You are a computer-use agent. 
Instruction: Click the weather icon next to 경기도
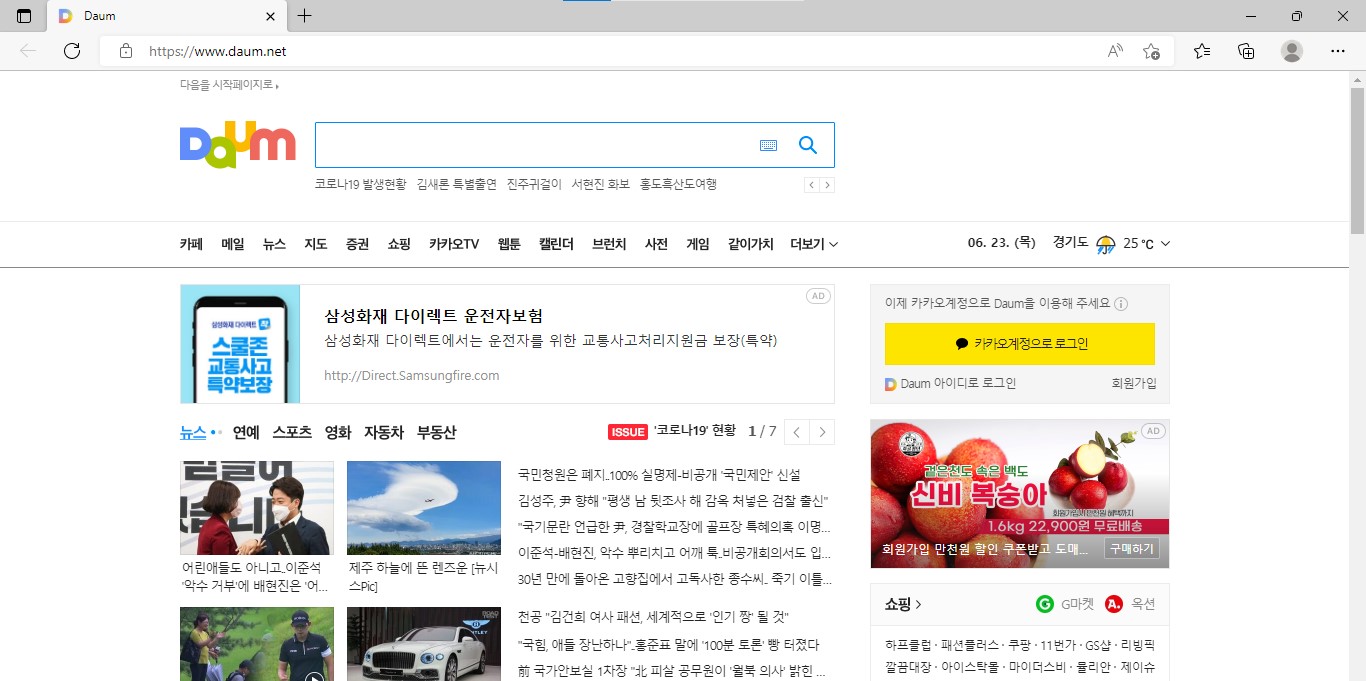click(1105, 244)
